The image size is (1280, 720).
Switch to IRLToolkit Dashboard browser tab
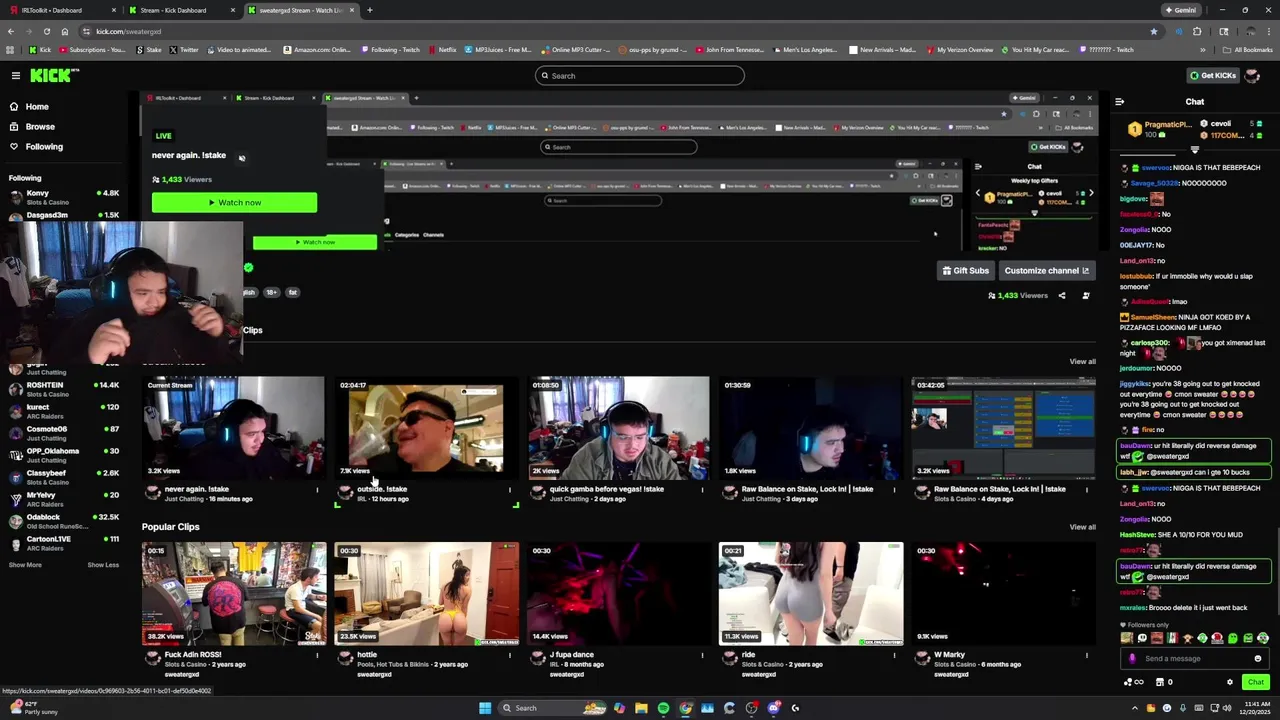(60, 10)
